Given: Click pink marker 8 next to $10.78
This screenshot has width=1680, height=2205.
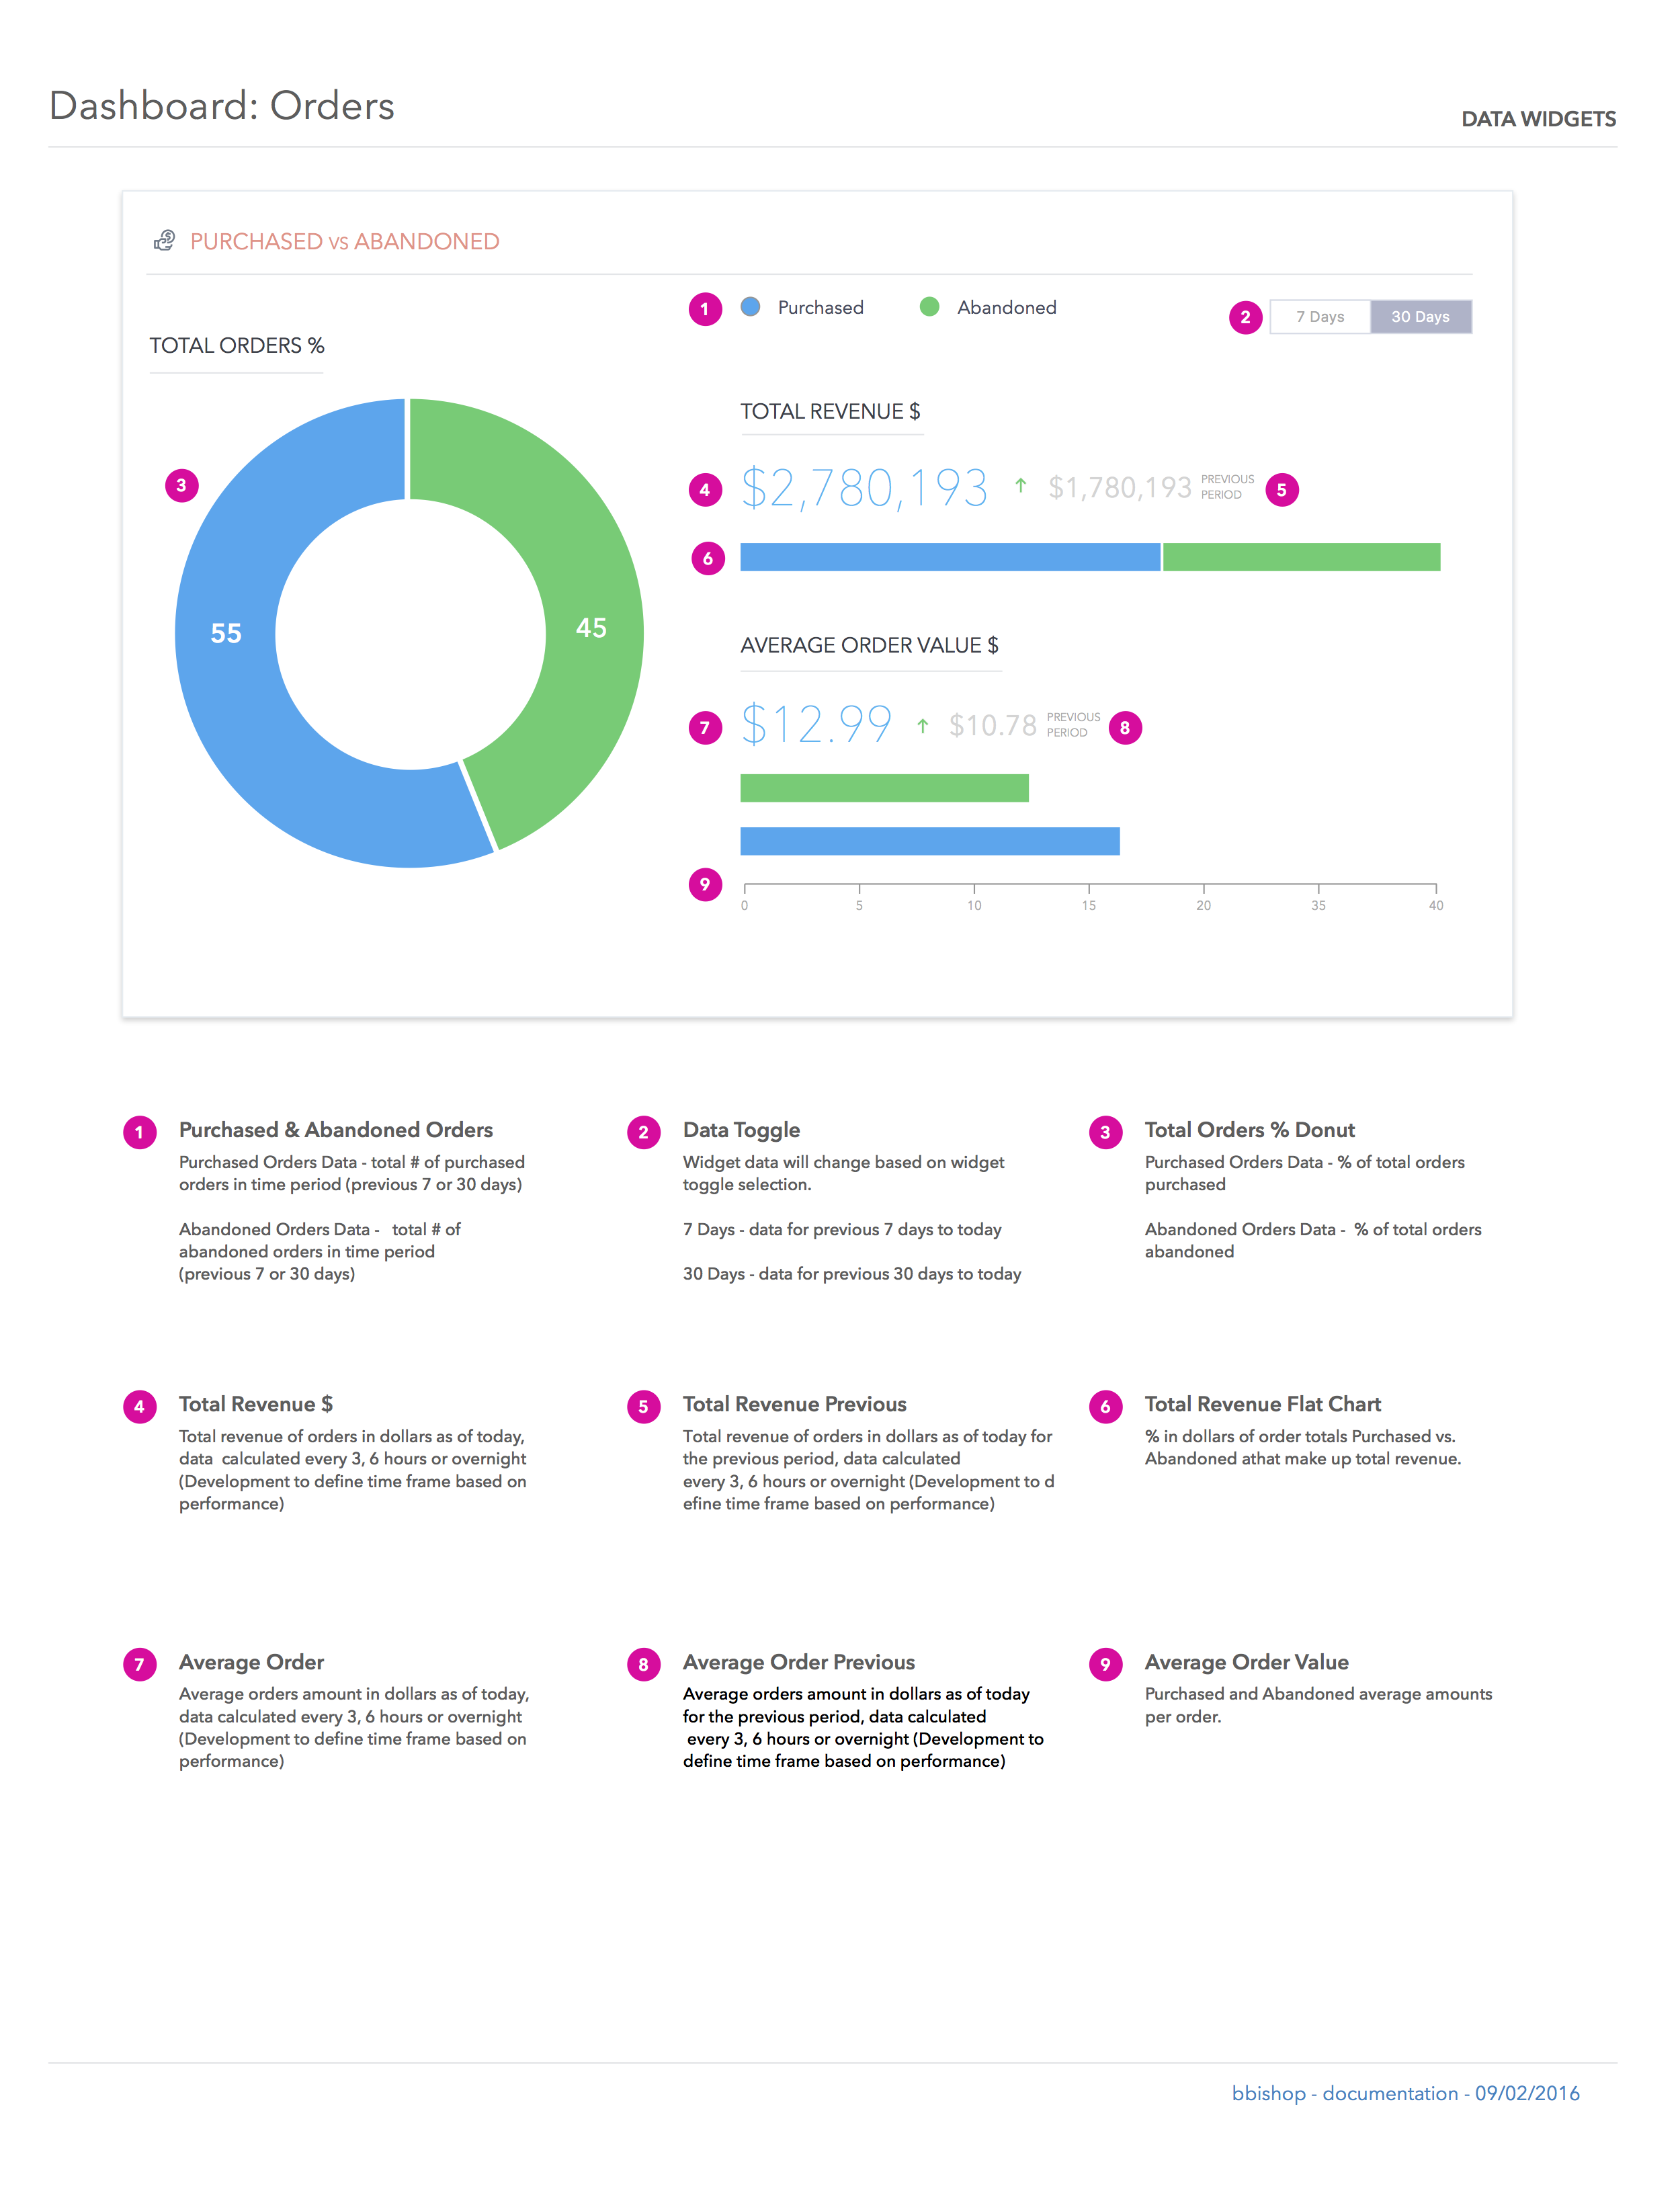Looking at the screenshot, I should 1124,728.
